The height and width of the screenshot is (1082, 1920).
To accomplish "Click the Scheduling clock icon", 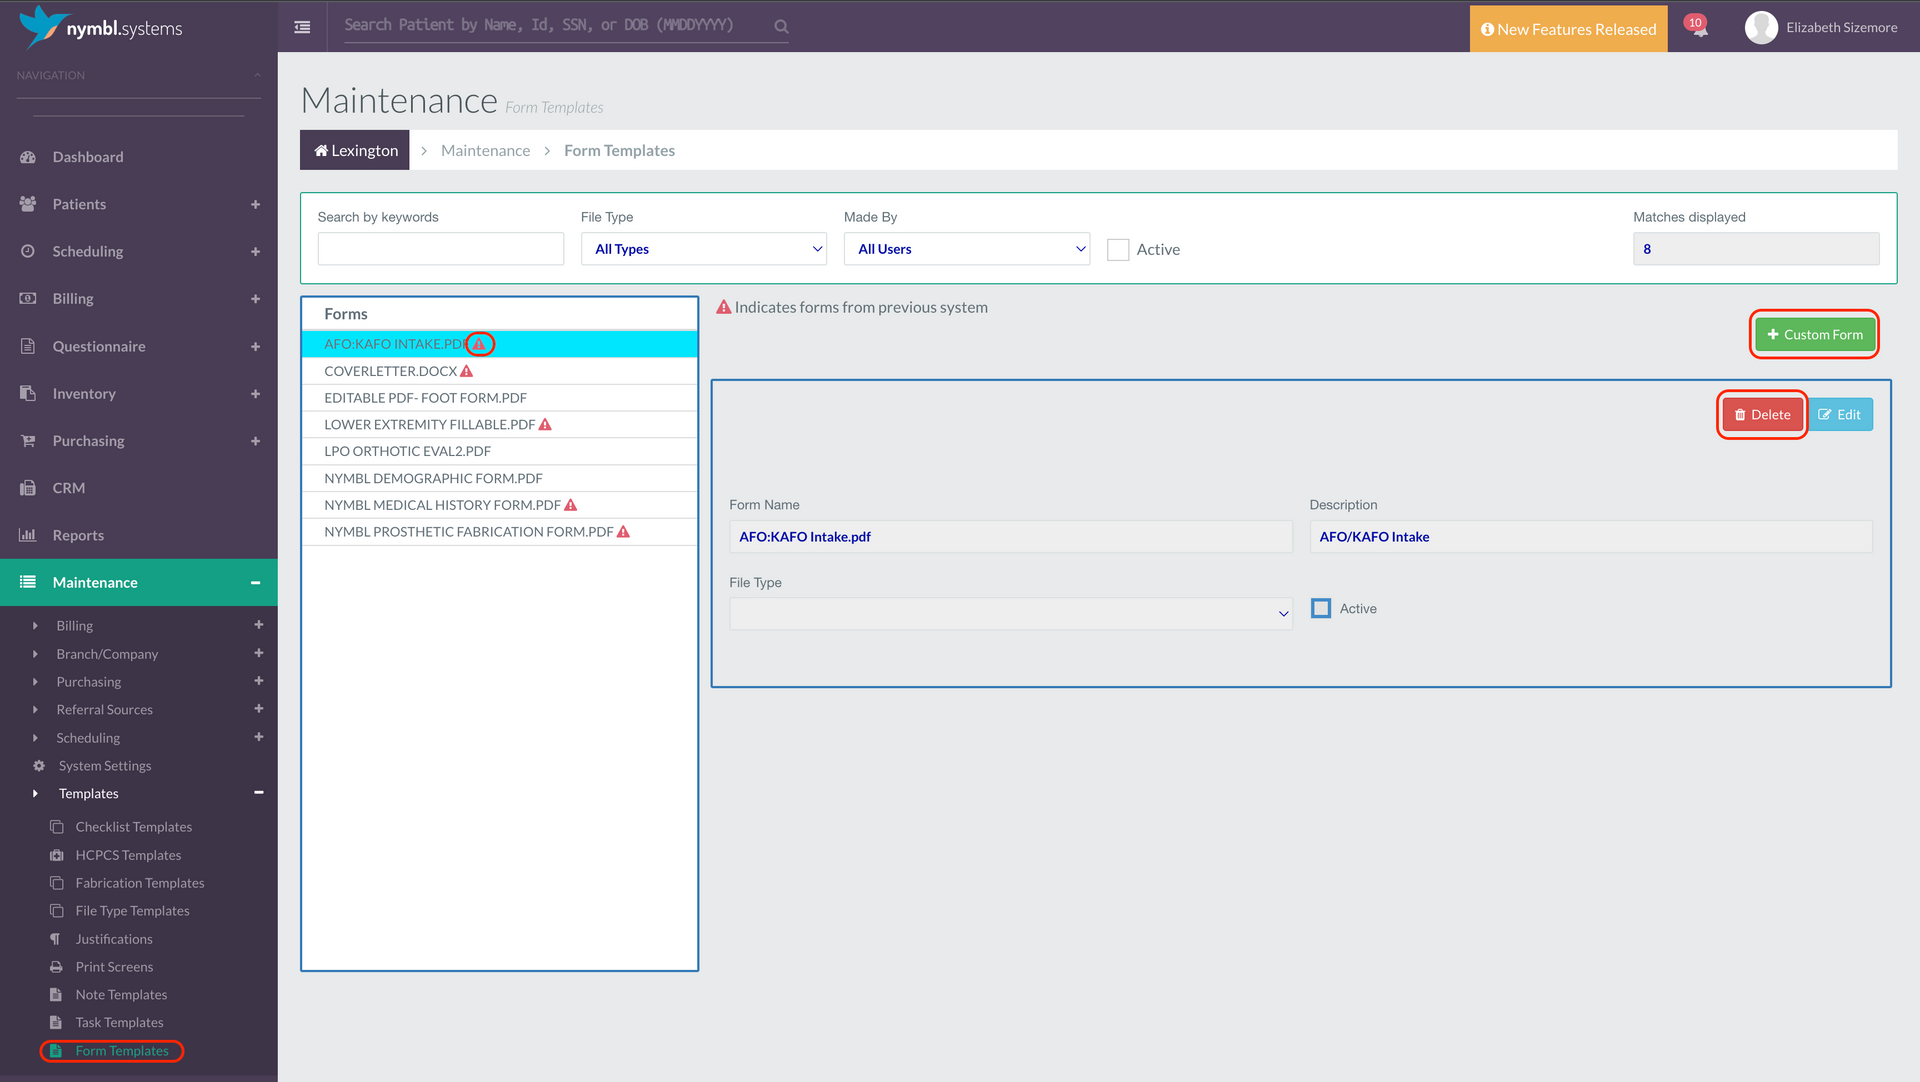I will click(28, 251).
